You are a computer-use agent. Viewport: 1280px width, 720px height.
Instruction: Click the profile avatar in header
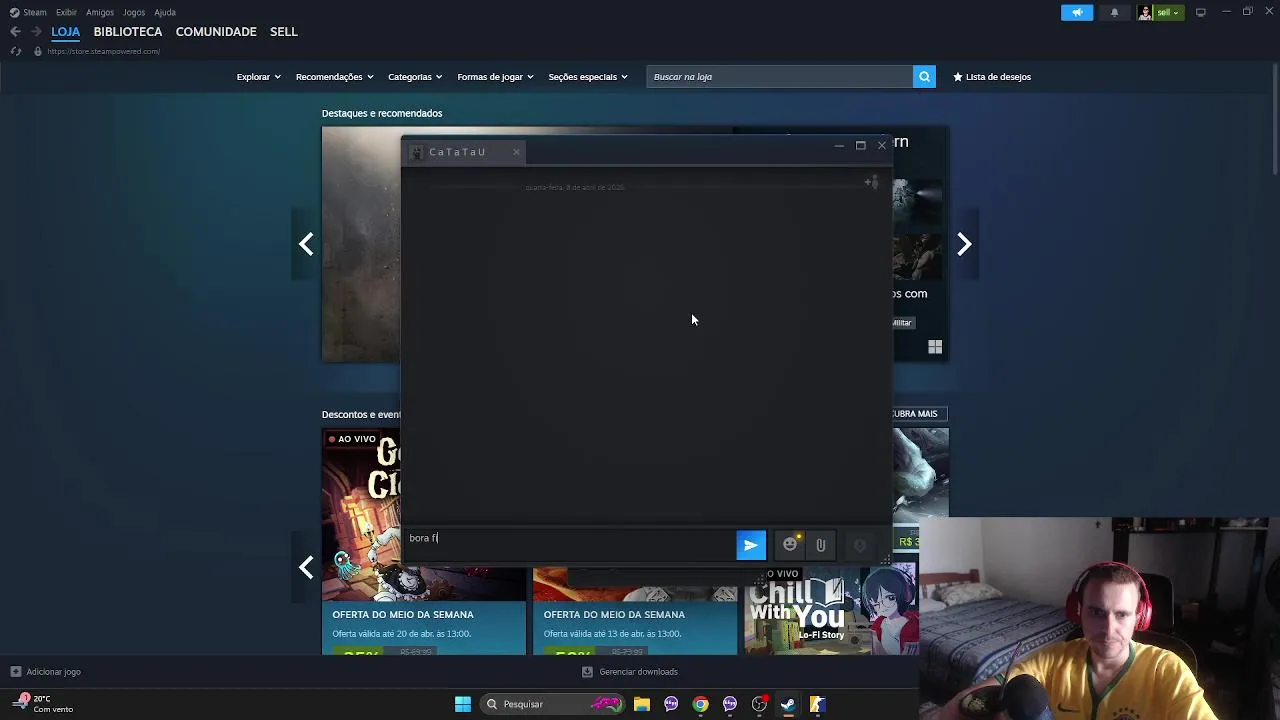pyautogui.click(x=1145, y=12)
